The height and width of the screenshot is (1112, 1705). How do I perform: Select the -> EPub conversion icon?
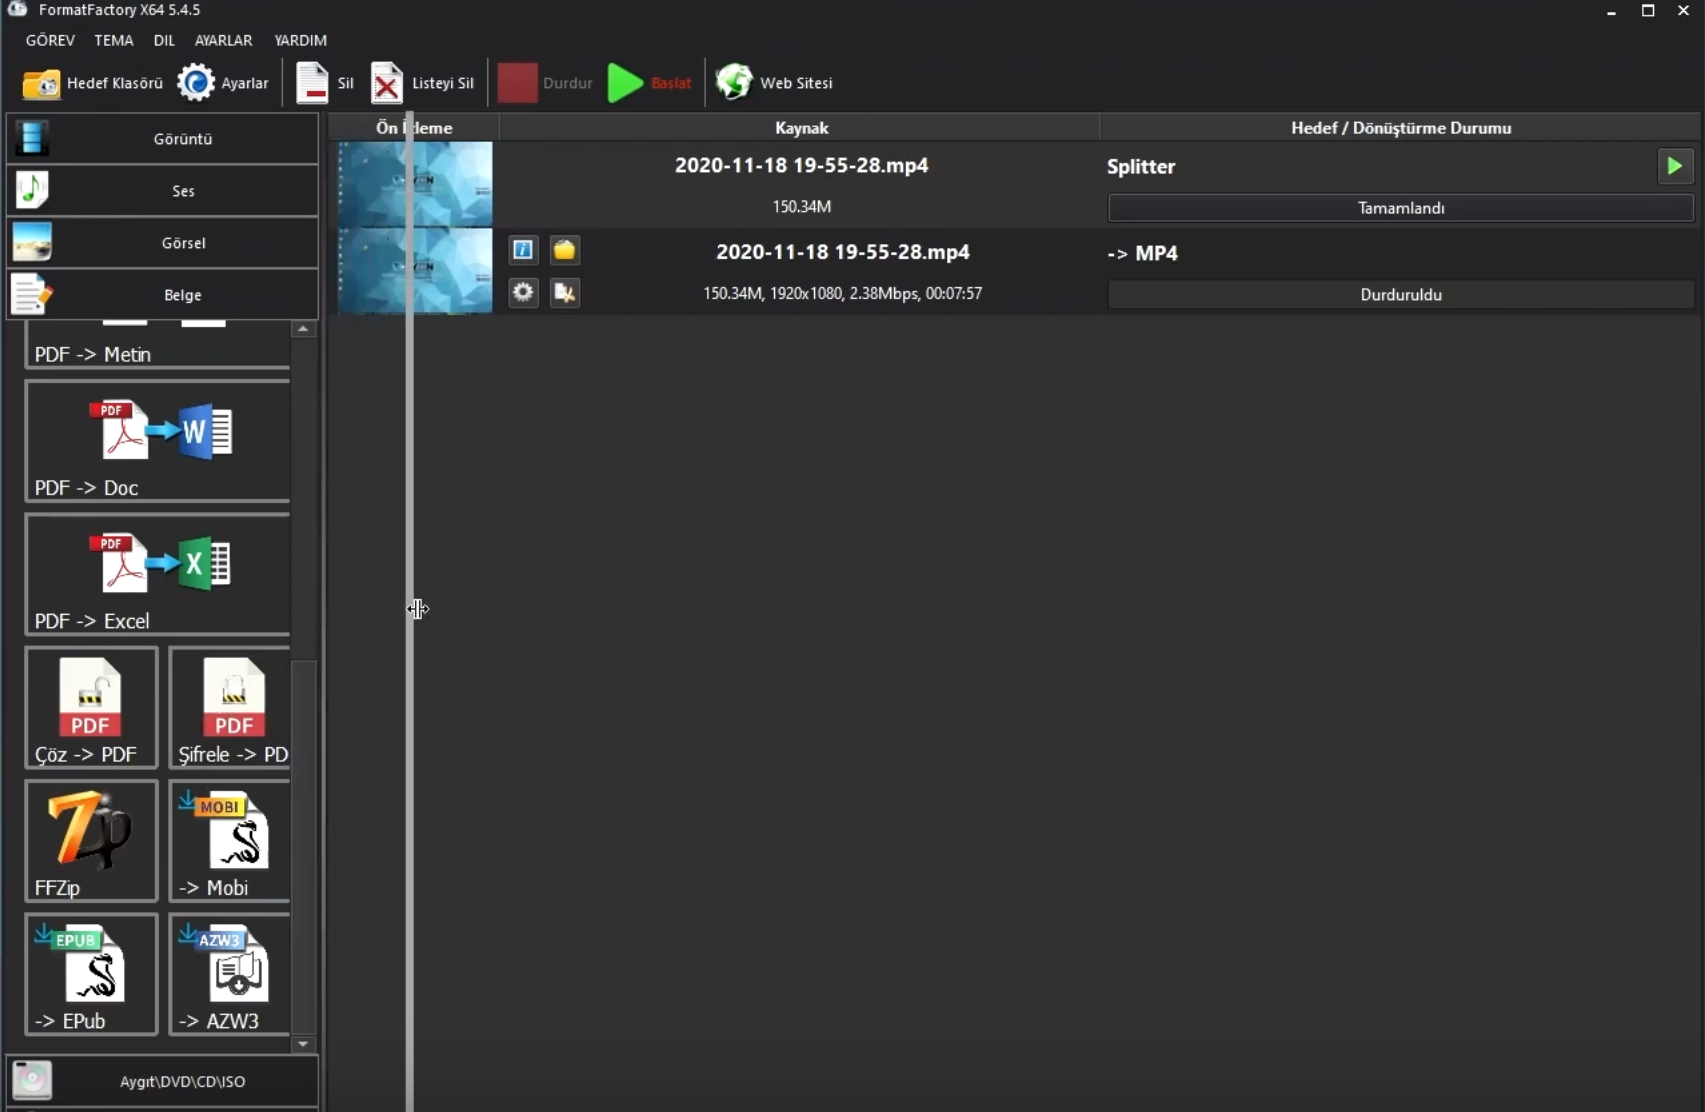coord(91,974)
